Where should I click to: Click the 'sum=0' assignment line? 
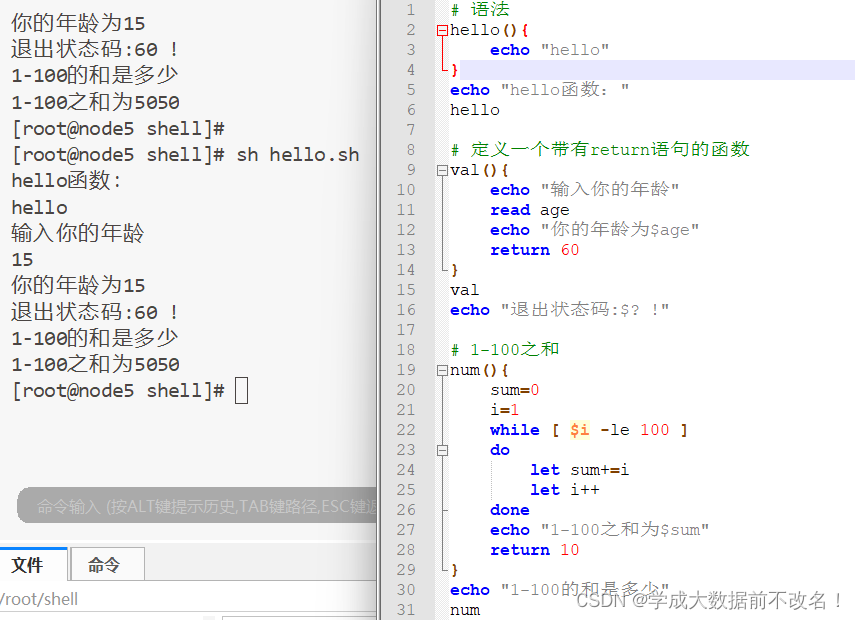pos(515,390)
